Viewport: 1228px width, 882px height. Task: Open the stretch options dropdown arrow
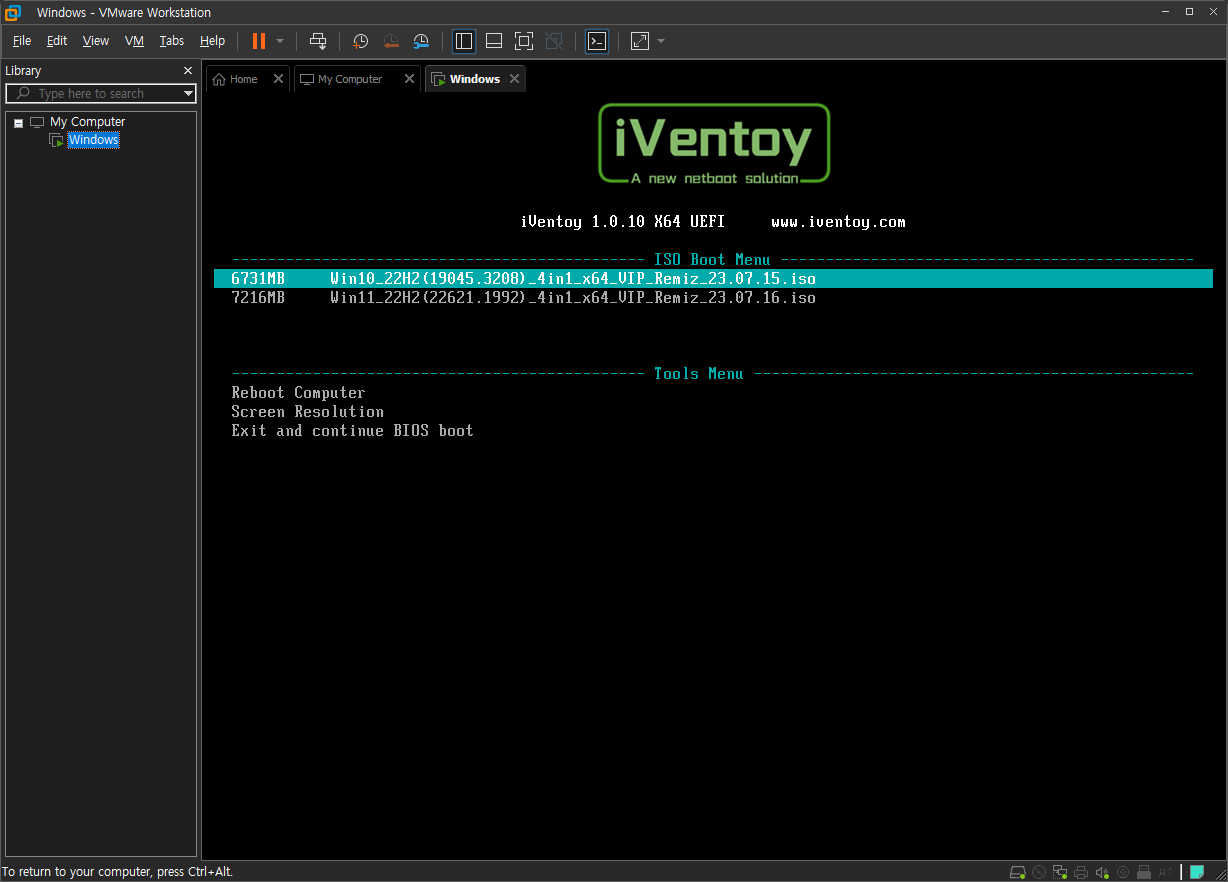[x=661, y=41]
